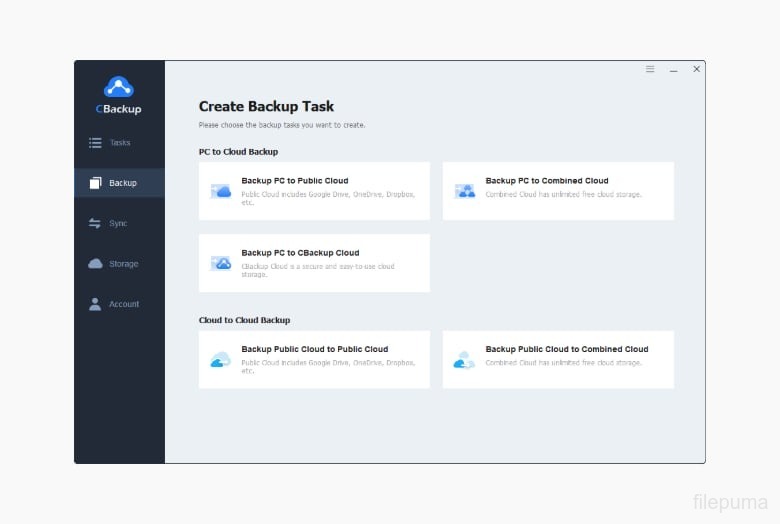Open the hamburger menu in title bar
Screen dimensions: 780x524
(650, 69)
